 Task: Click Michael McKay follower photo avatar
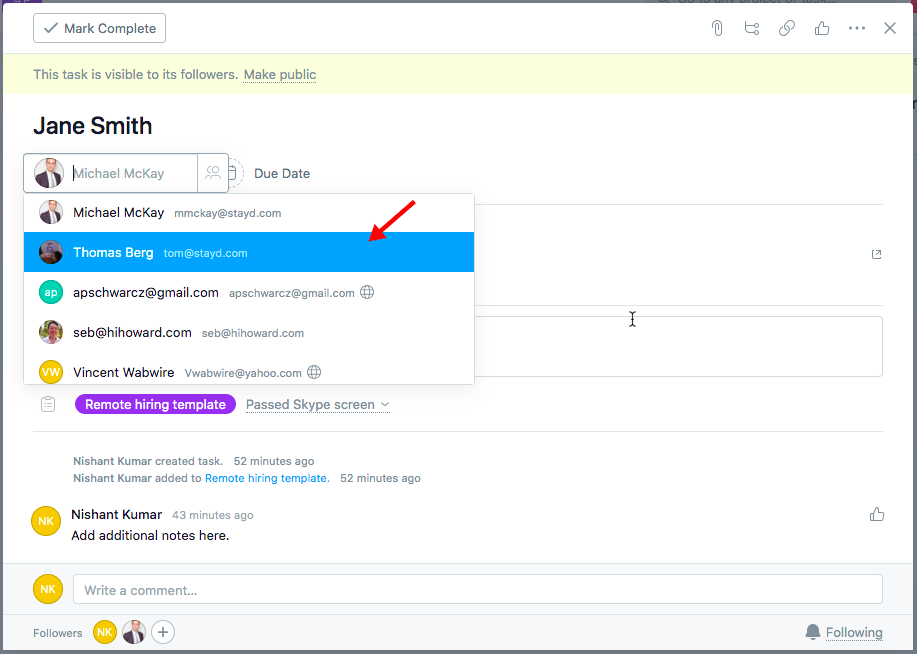coord(134,632)
